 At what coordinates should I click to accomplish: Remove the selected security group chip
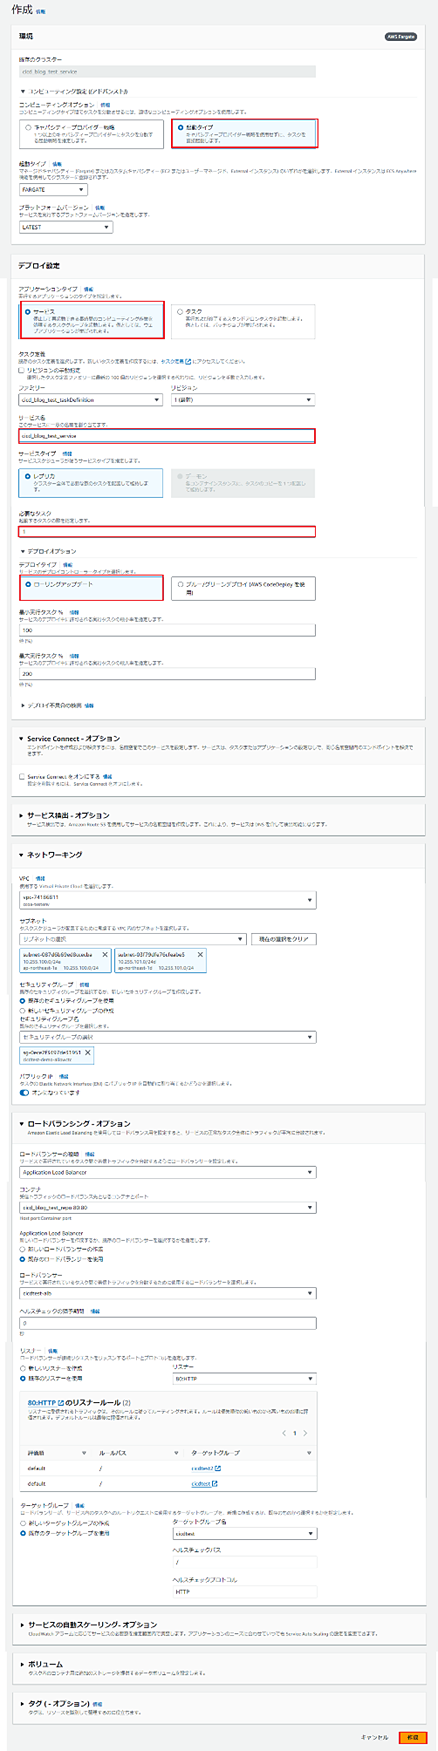click(x=88, y=1052)
